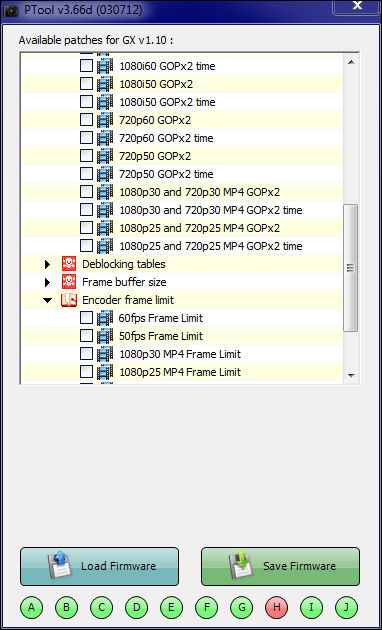Select settings slot D
This screenshot has width=382, height=630.
coord(137,607)
